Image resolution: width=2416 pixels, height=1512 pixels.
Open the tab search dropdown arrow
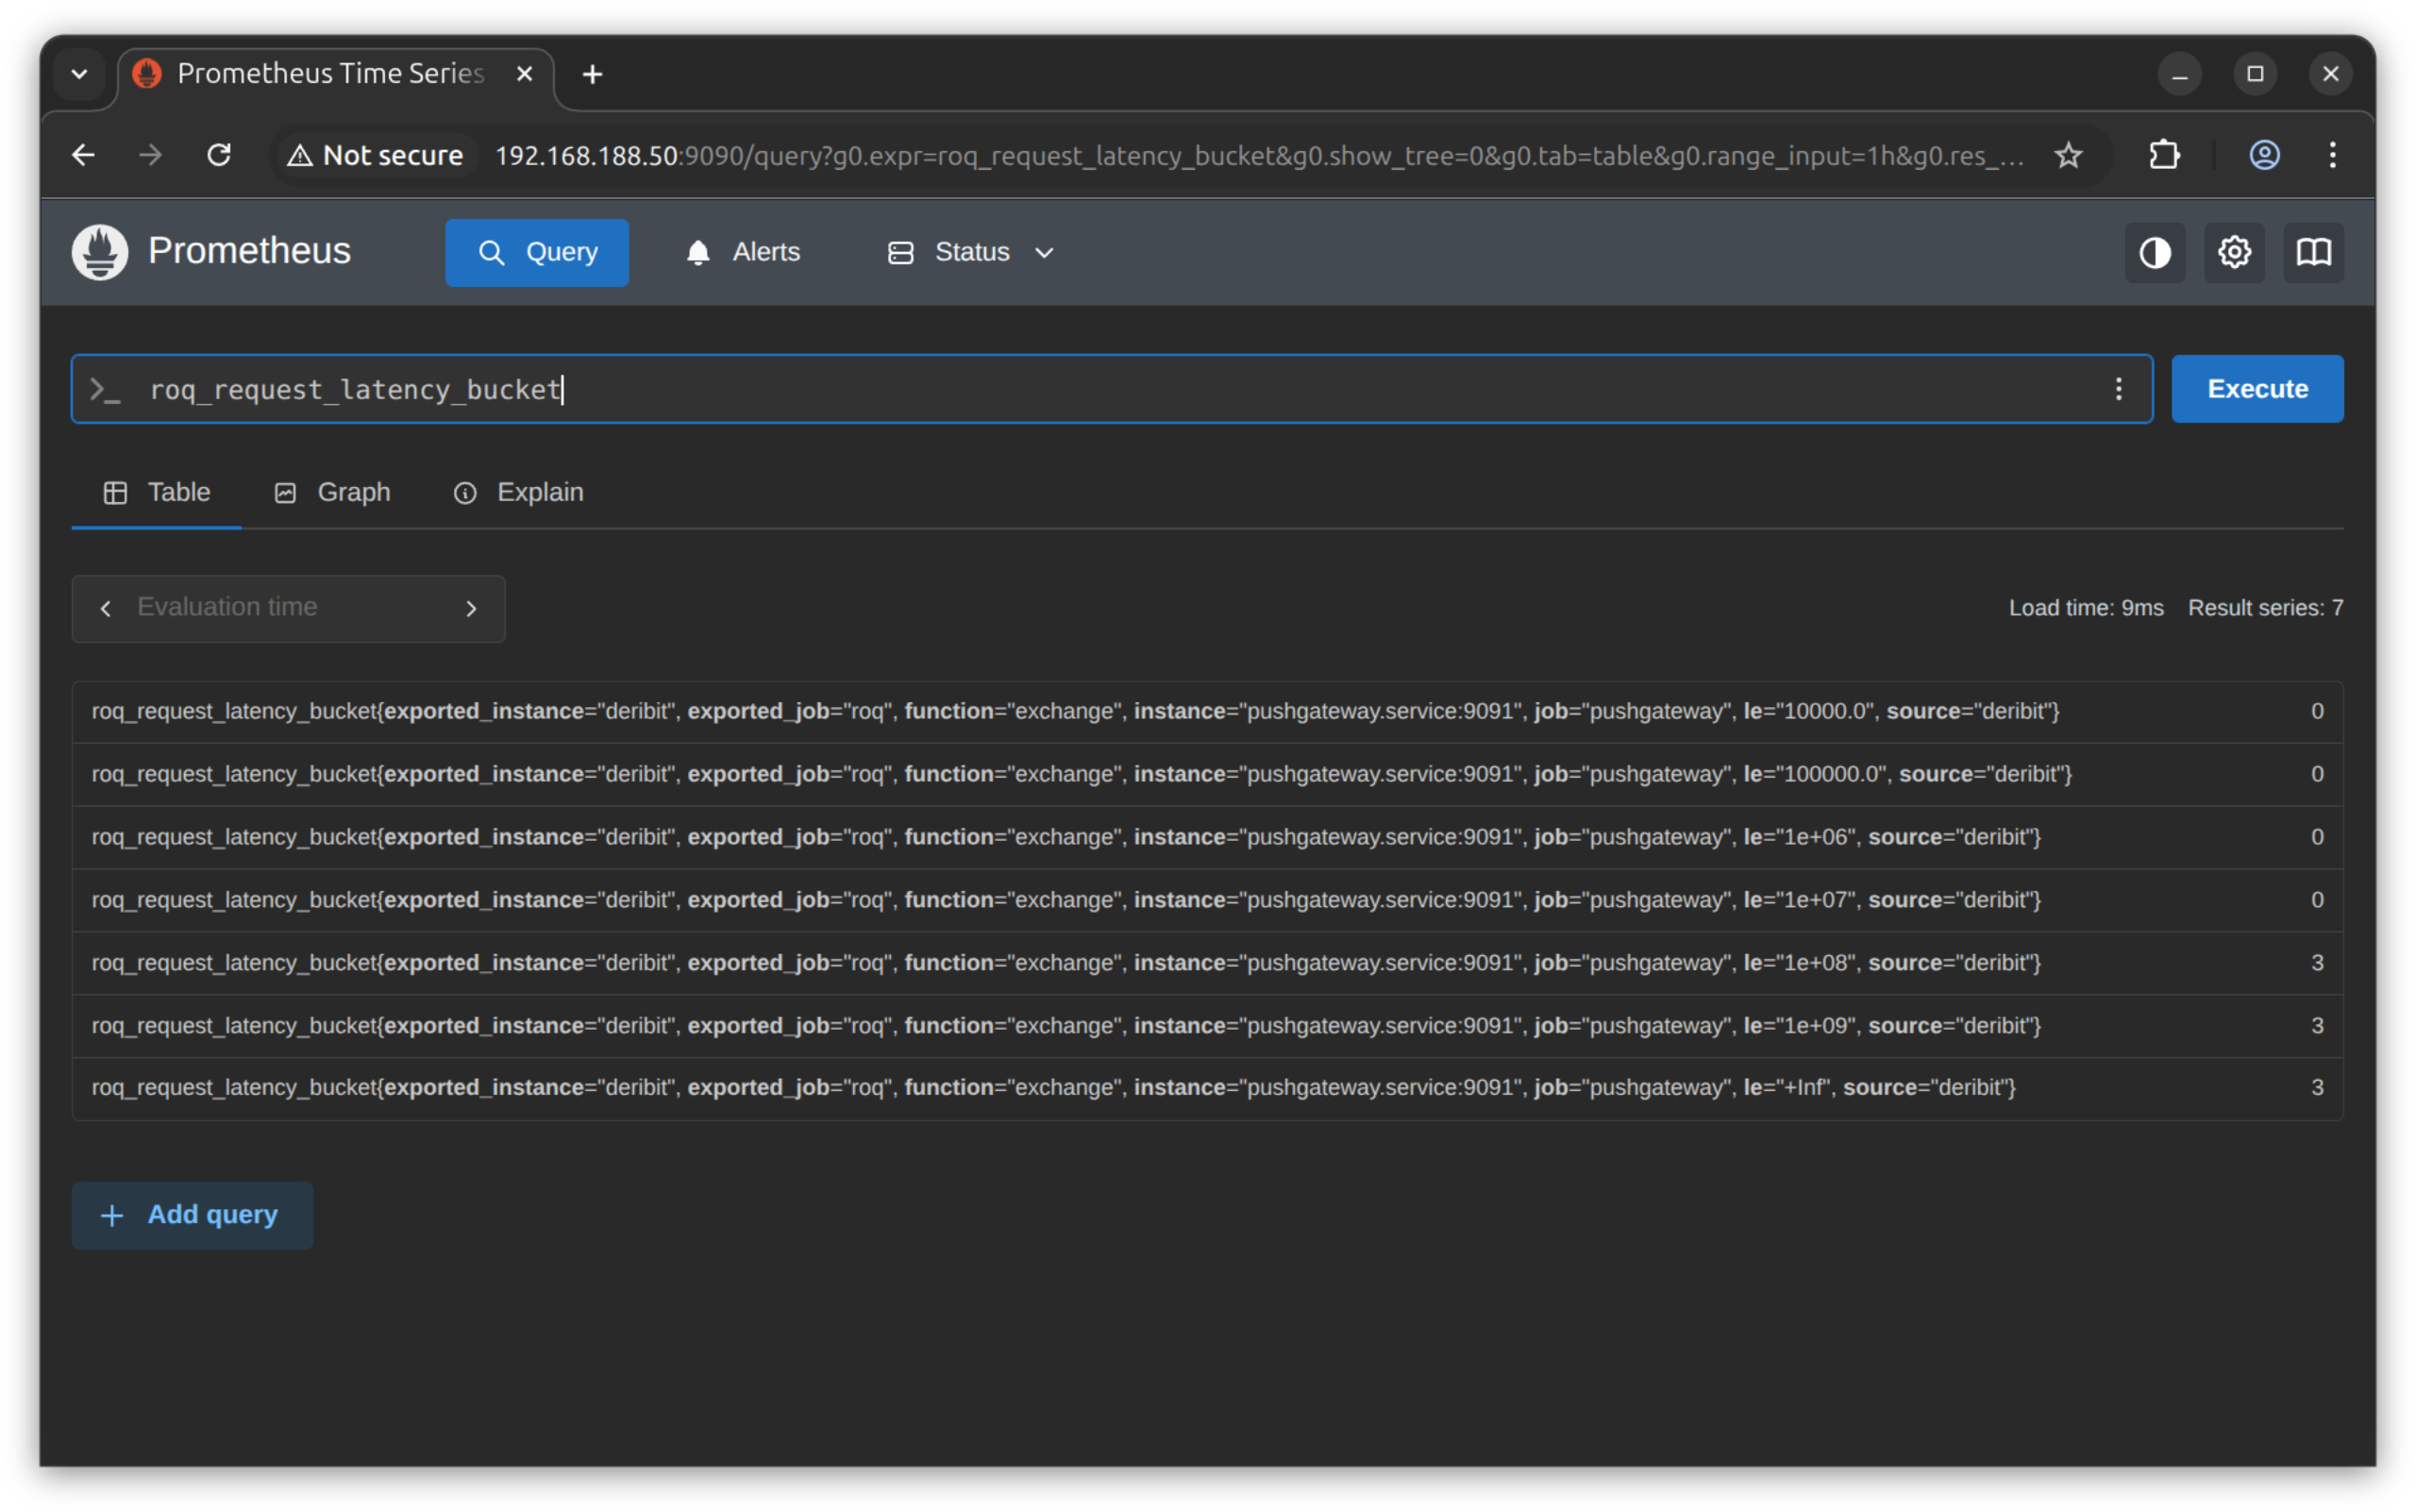point(80,74)
